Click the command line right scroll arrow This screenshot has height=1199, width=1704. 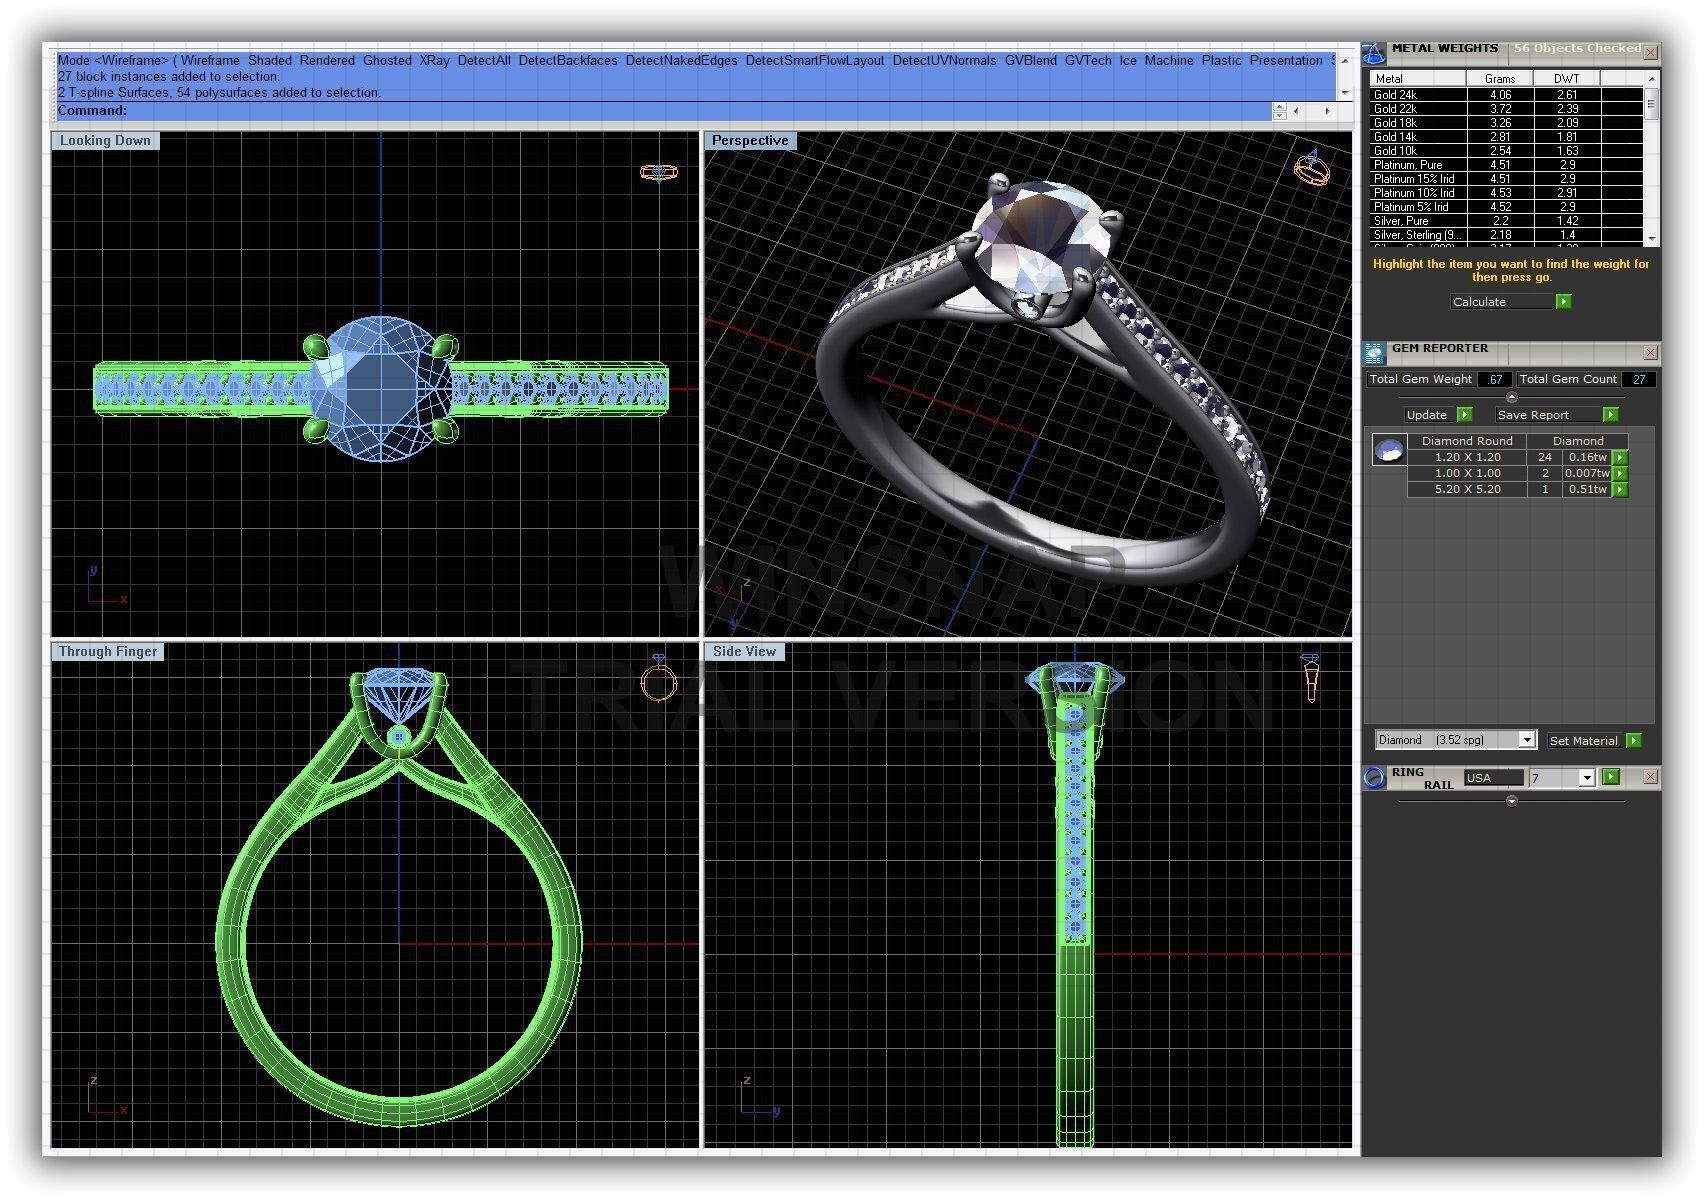[1327, 111]
